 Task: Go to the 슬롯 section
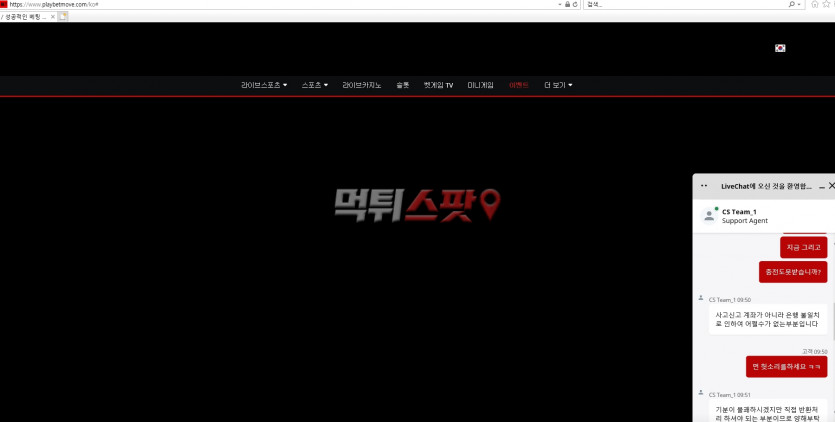403,85
